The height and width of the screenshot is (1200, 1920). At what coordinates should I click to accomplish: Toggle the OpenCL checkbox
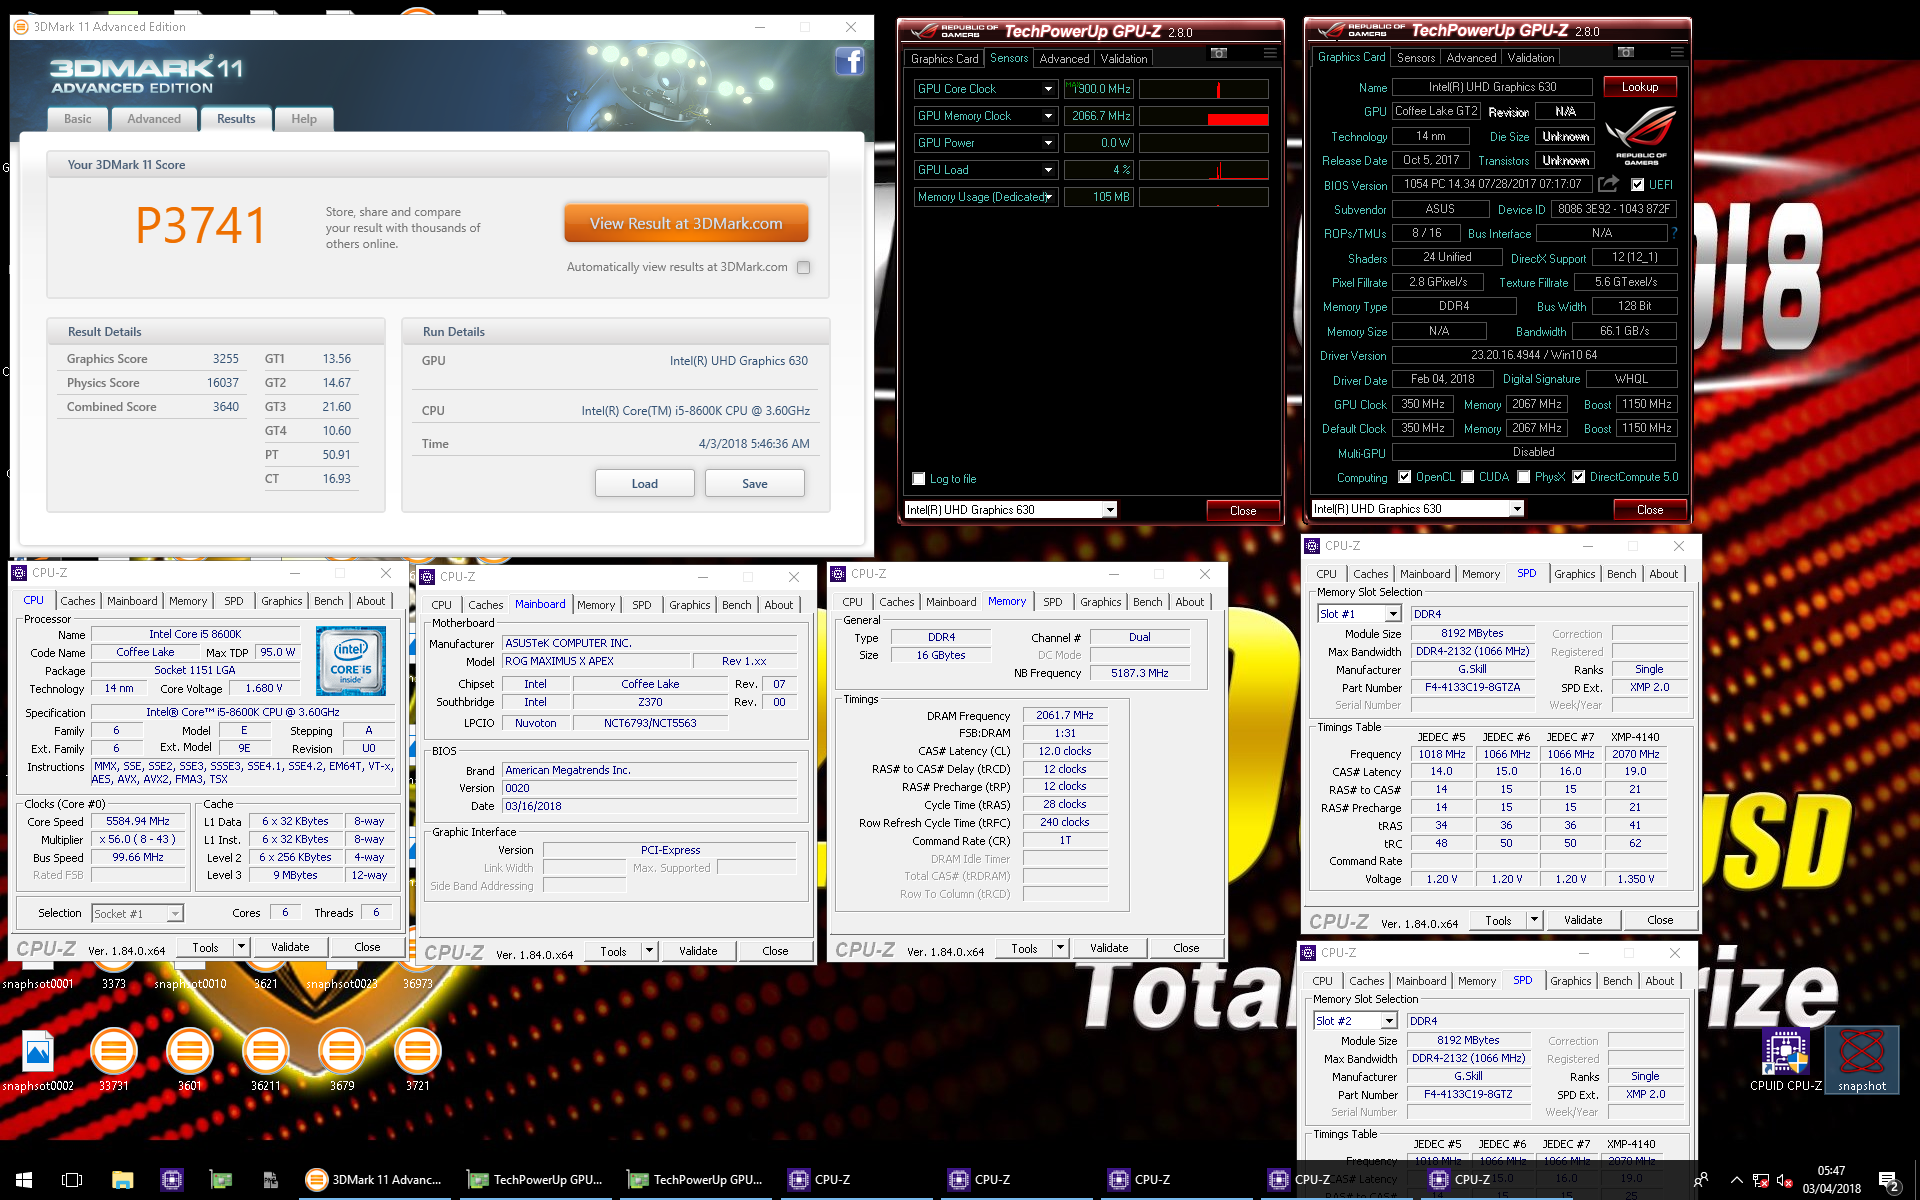(x=1404, y=477)
